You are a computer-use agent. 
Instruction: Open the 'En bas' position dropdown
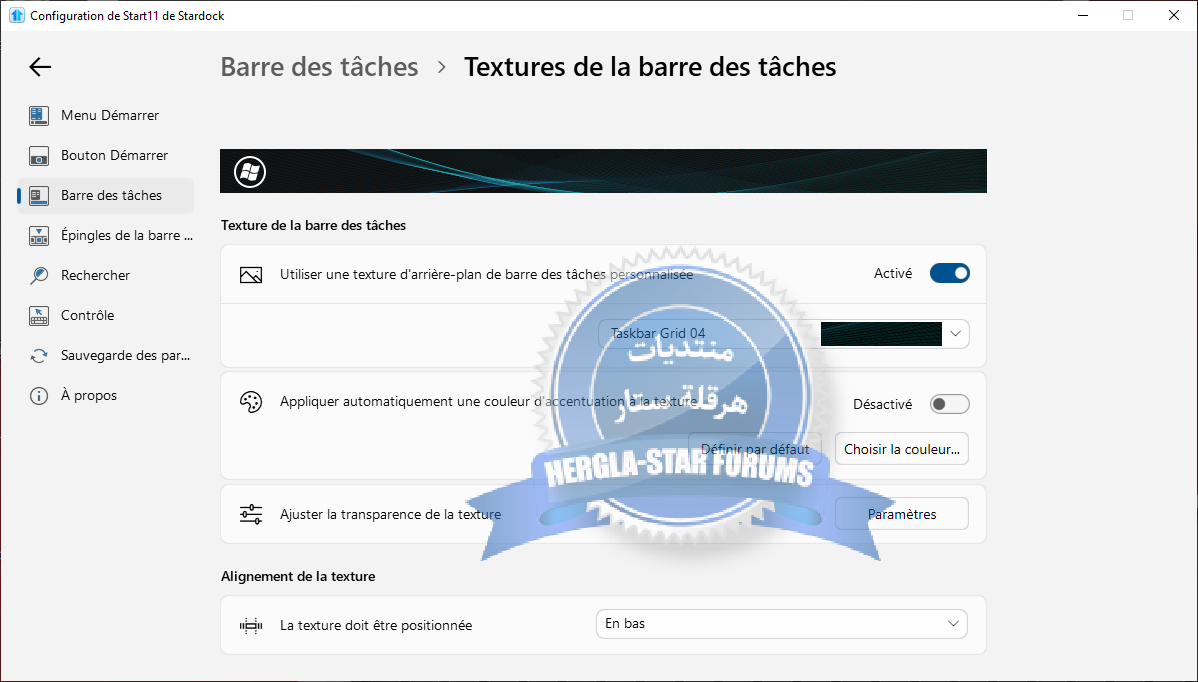click(x=782, y=624)
